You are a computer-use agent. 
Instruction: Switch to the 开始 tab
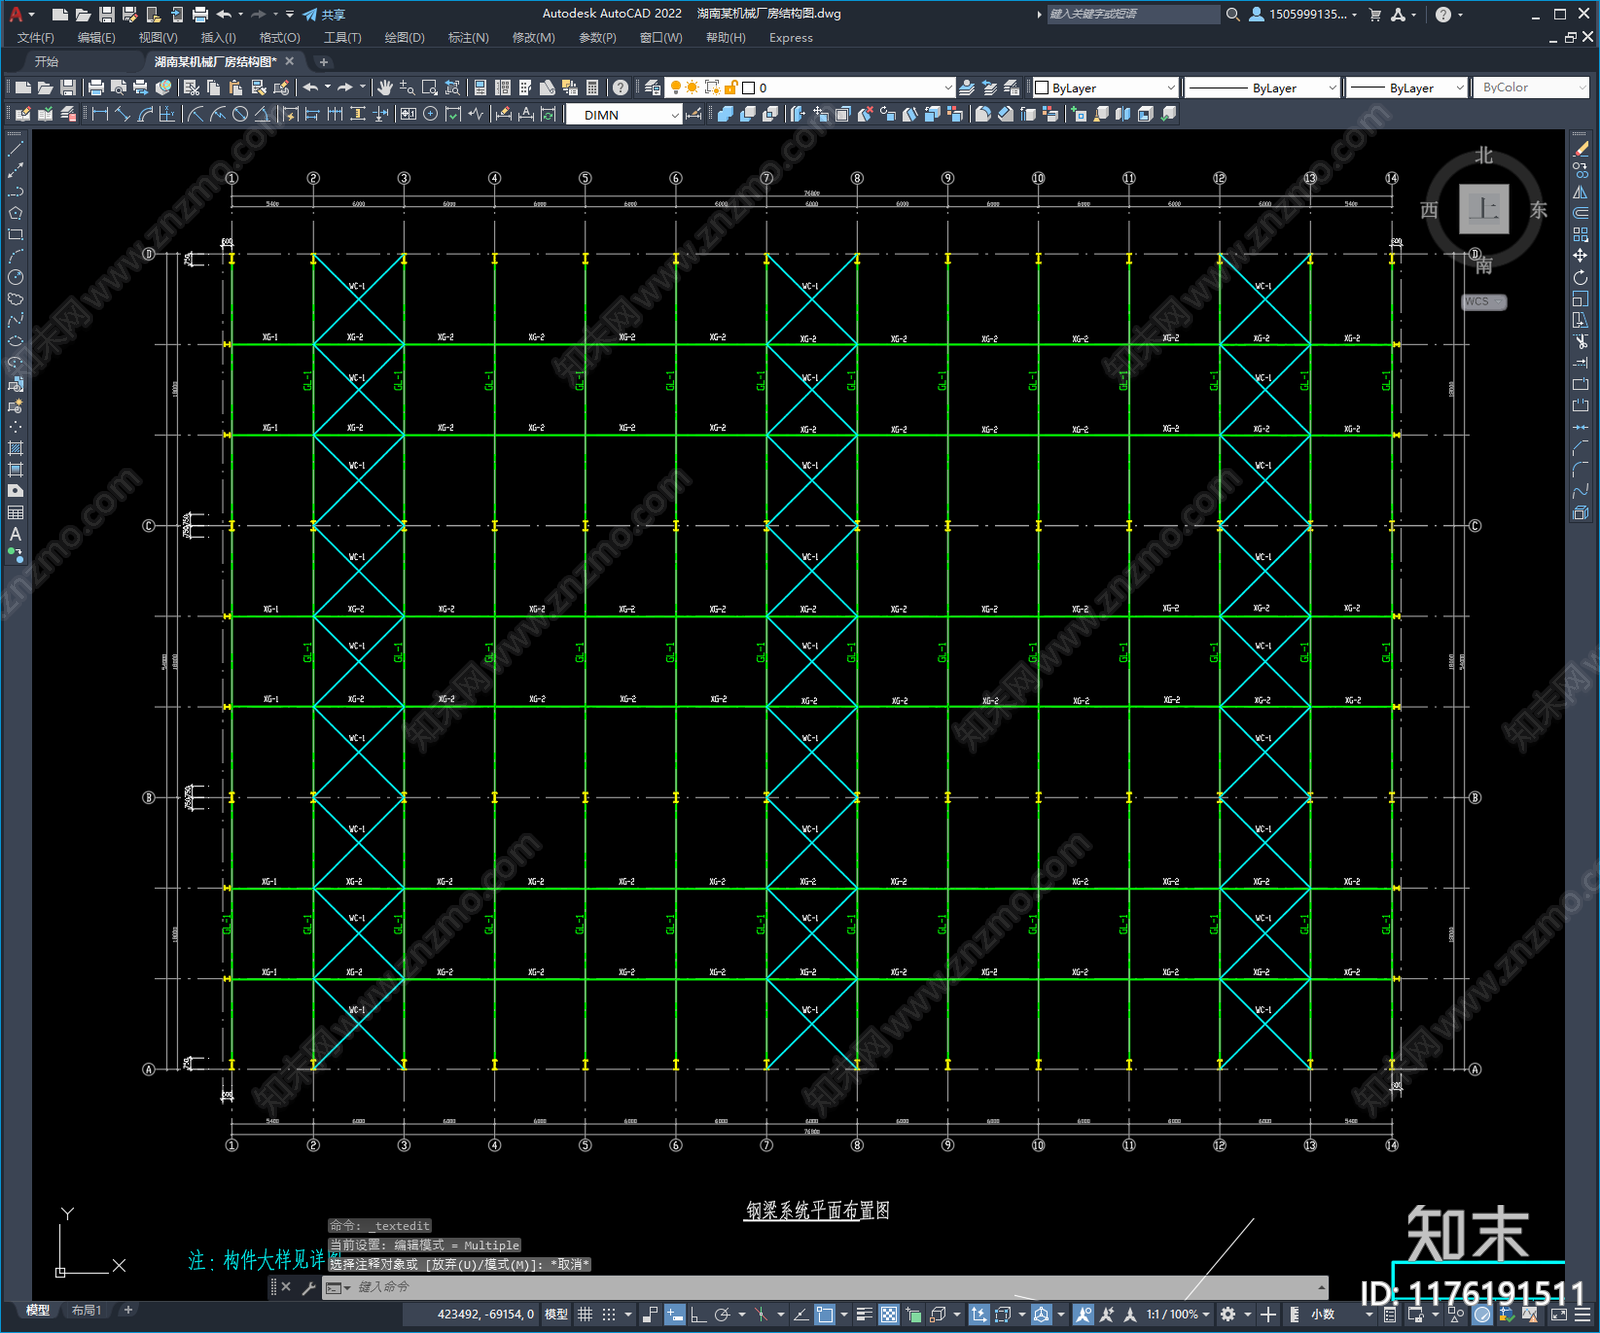[47, 62]
